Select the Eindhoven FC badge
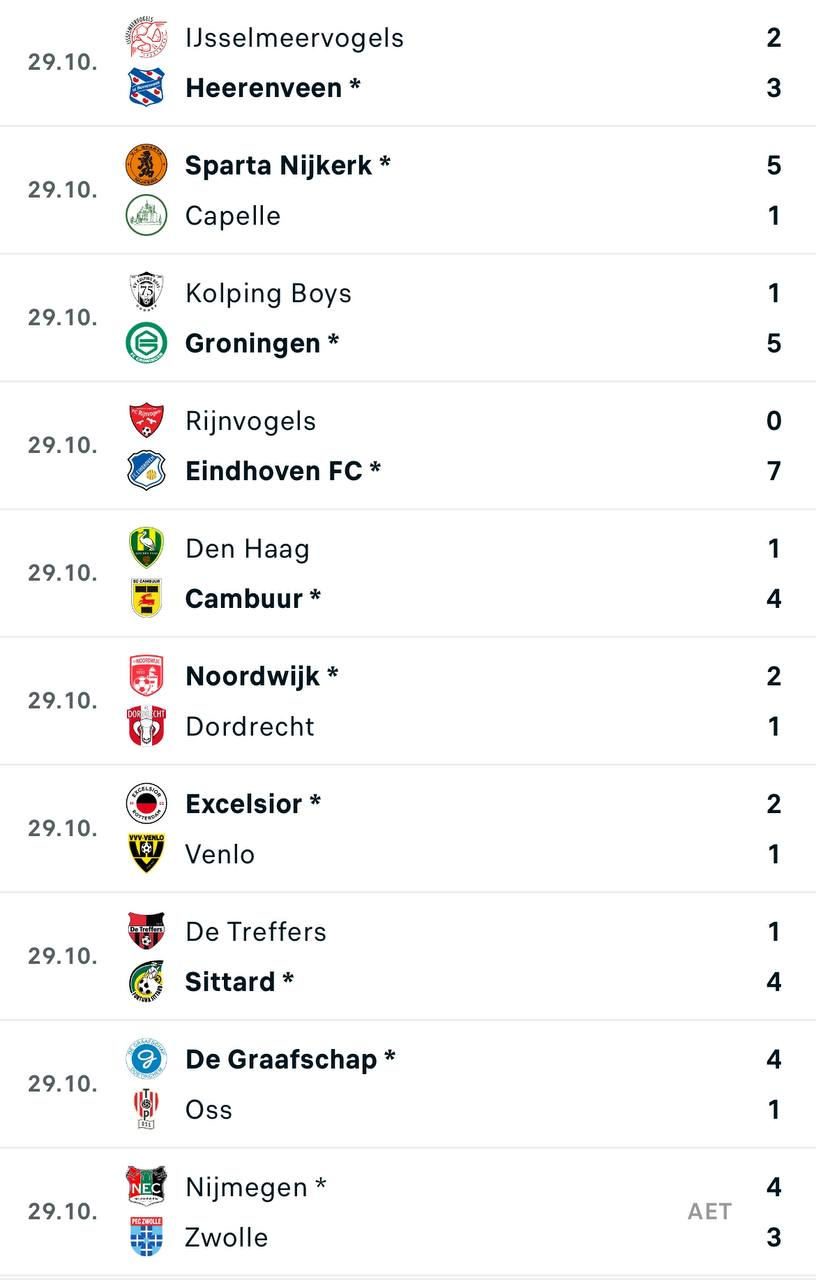 146,471
